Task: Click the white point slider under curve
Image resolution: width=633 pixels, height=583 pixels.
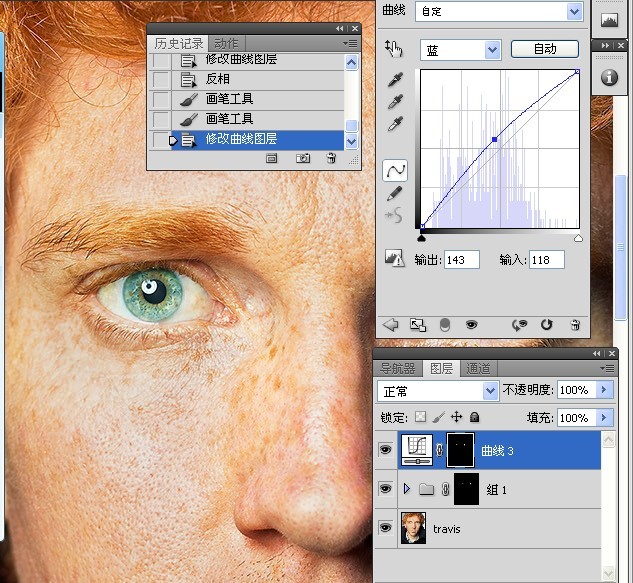Action: pyautogui.click(x=578, y=239)
